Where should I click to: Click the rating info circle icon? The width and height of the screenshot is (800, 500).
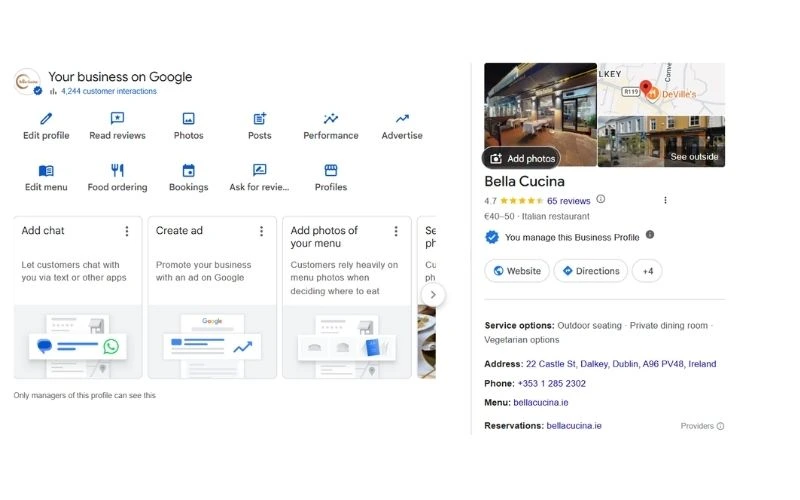pos(601,199)
